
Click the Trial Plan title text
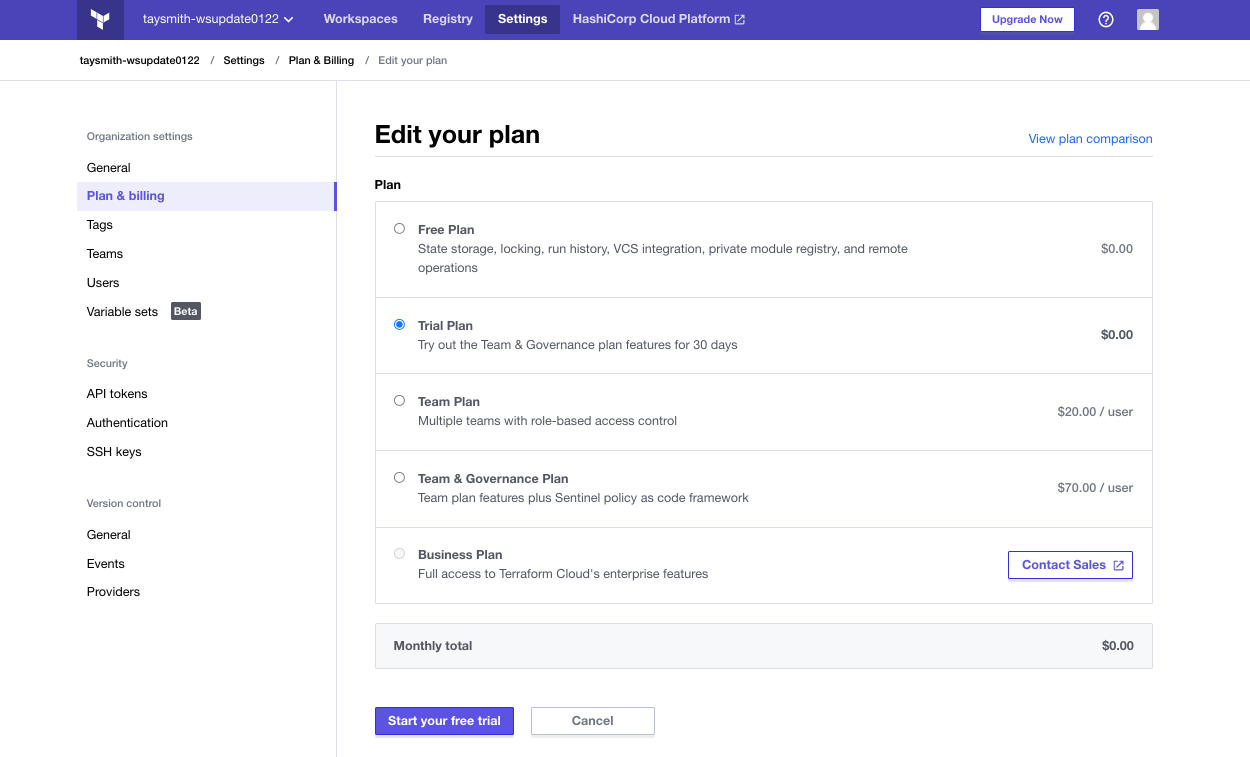445,326
